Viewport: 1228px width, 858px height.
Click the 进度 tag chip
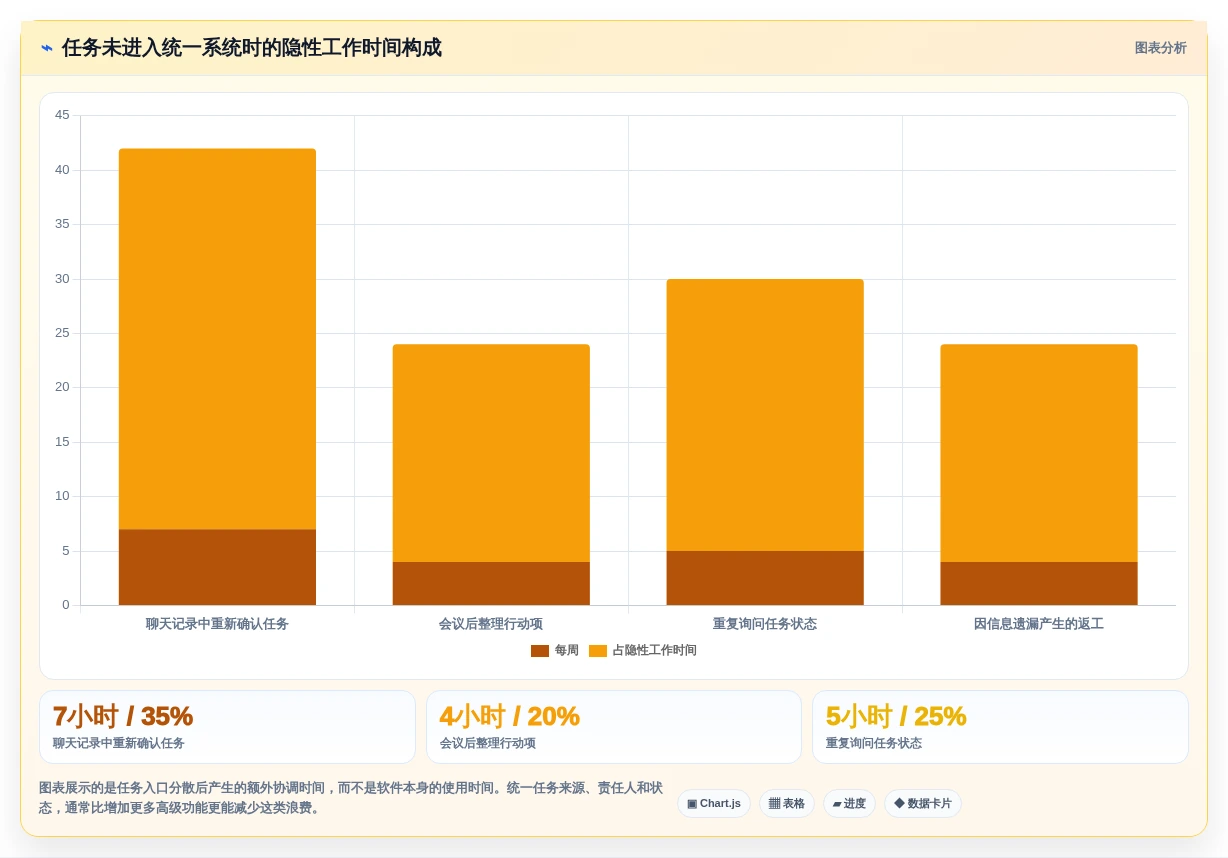849,803
